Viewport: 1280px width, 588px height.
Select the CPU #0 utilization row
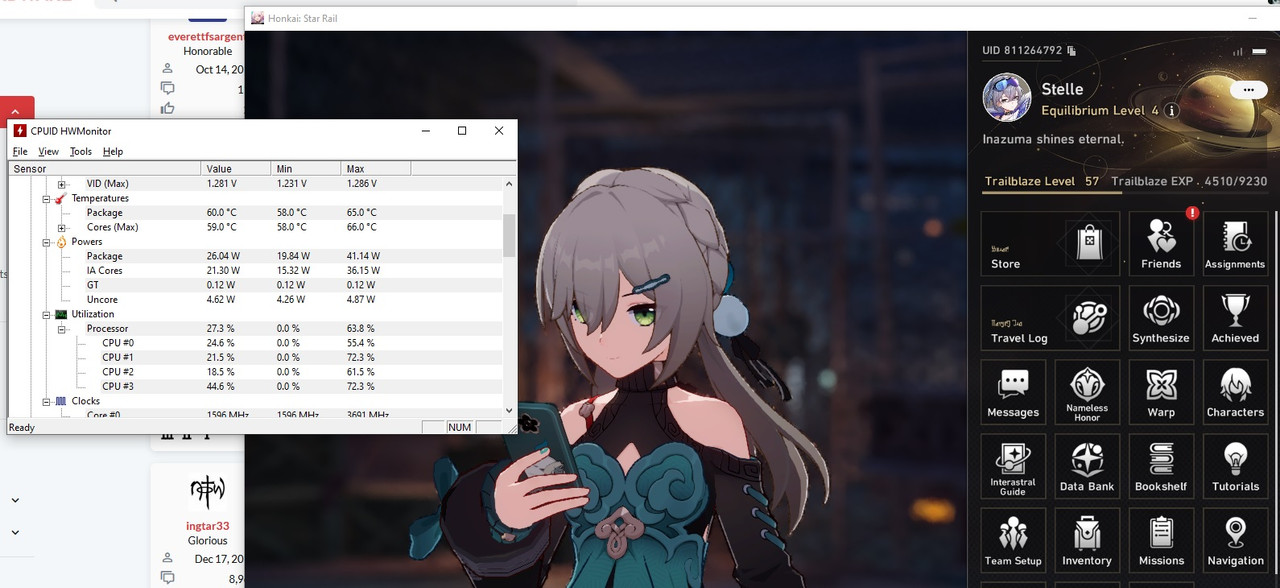(255, 343)
